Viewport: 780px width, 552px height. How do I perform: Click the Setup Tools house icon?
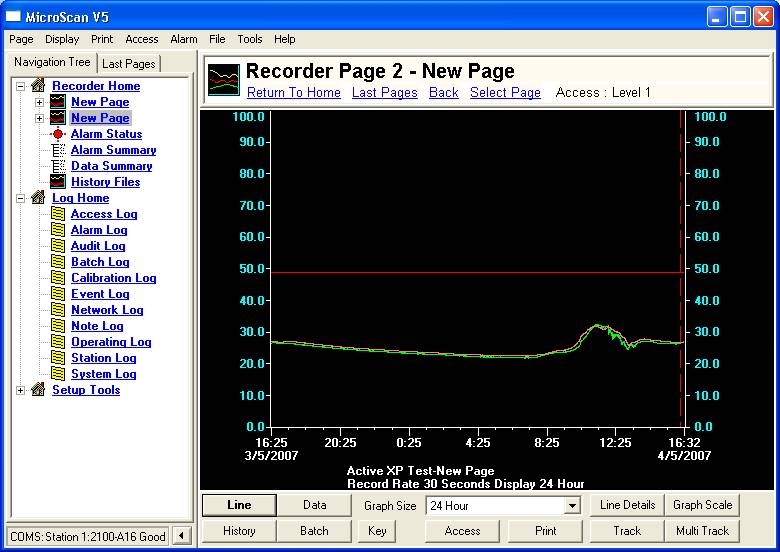pos(38,390)
